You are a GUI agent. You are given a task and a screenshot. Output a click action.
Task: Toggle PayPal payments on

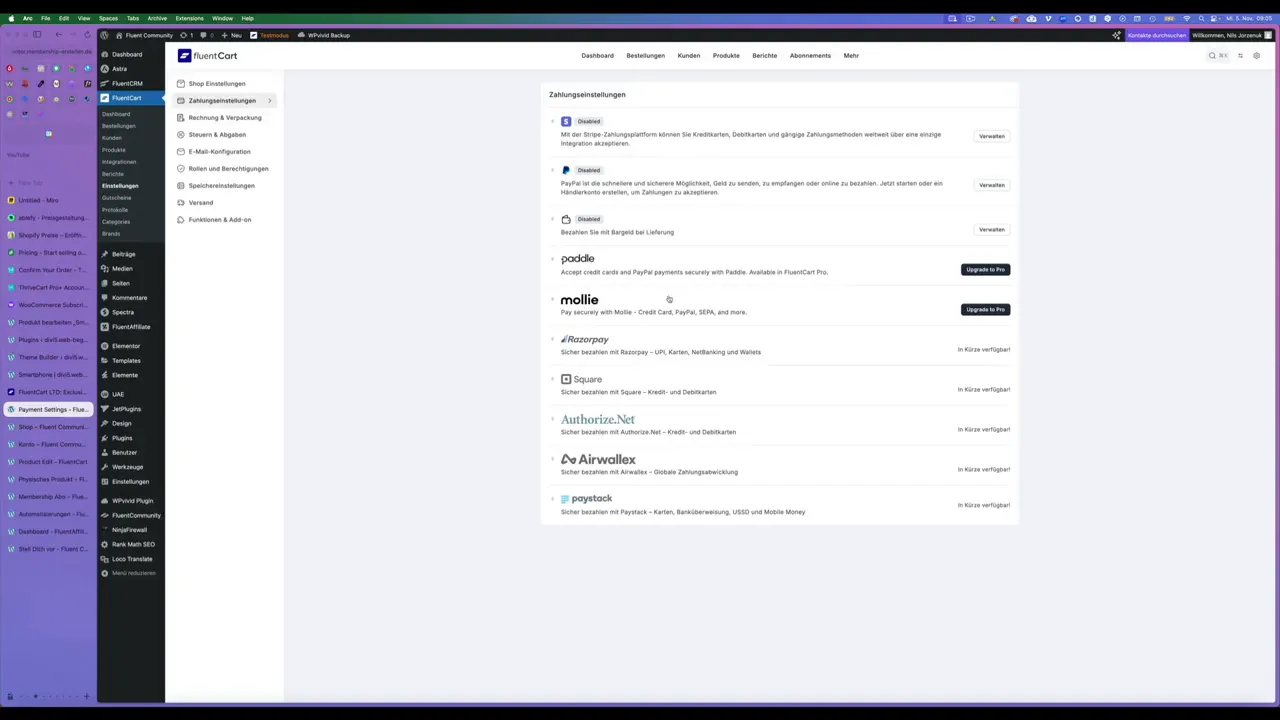553,170
